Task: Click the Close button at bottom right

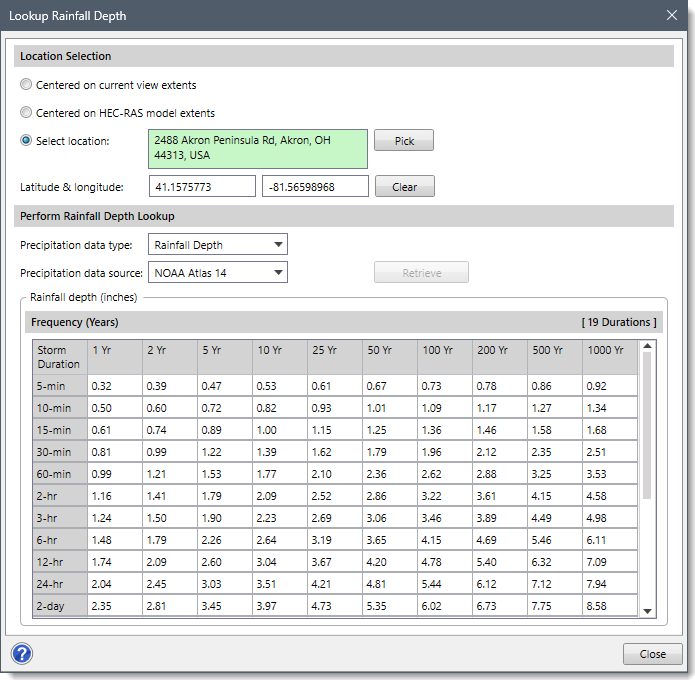Action: 652,654
